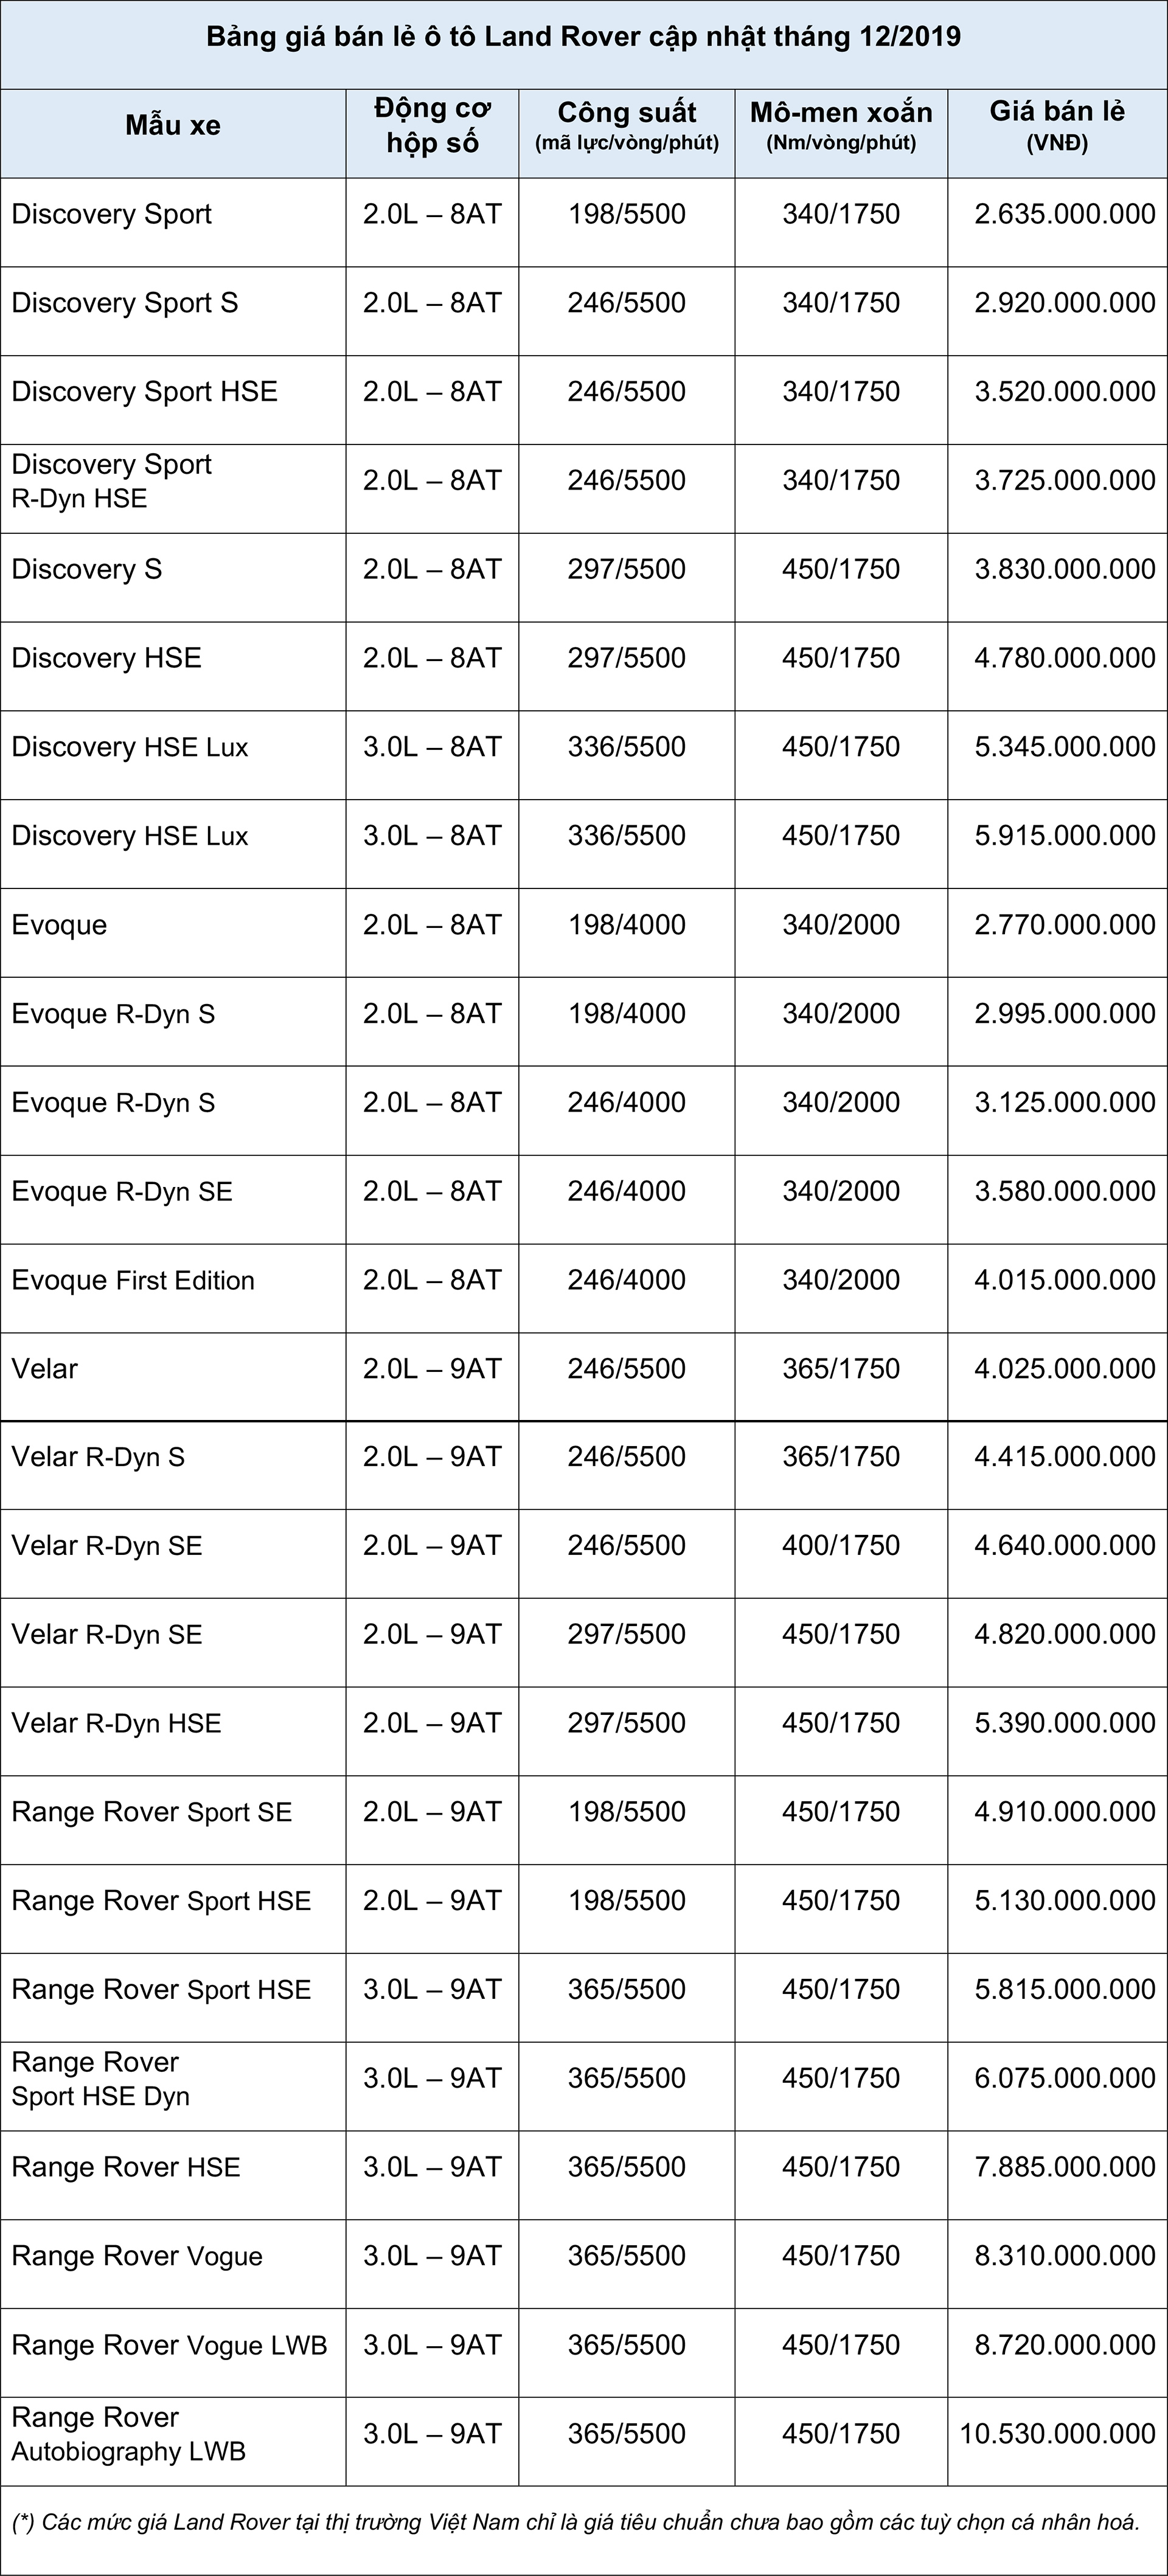Click the 'Mẫu xe' column header
Viewport: 1168px width, 2576px height.
click(173, 126)
